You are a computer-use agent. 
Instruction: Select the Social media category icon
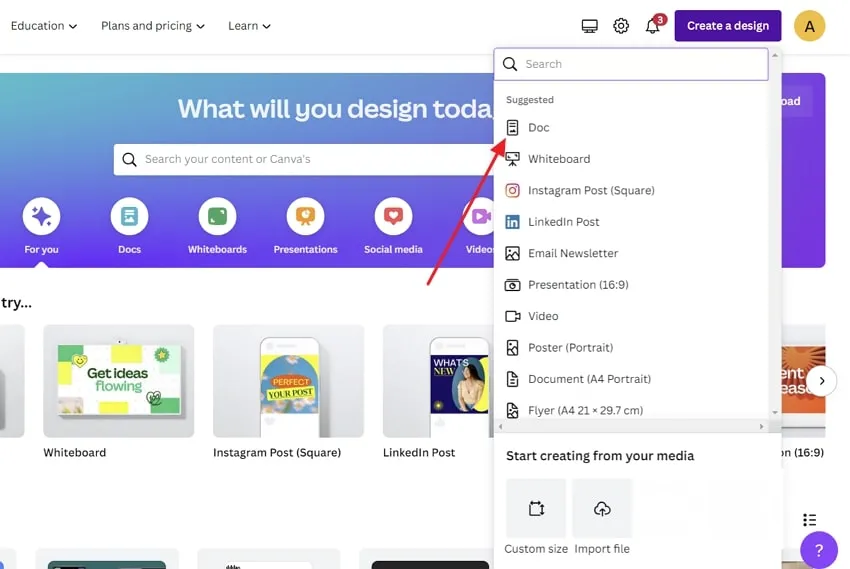(393, 216)
